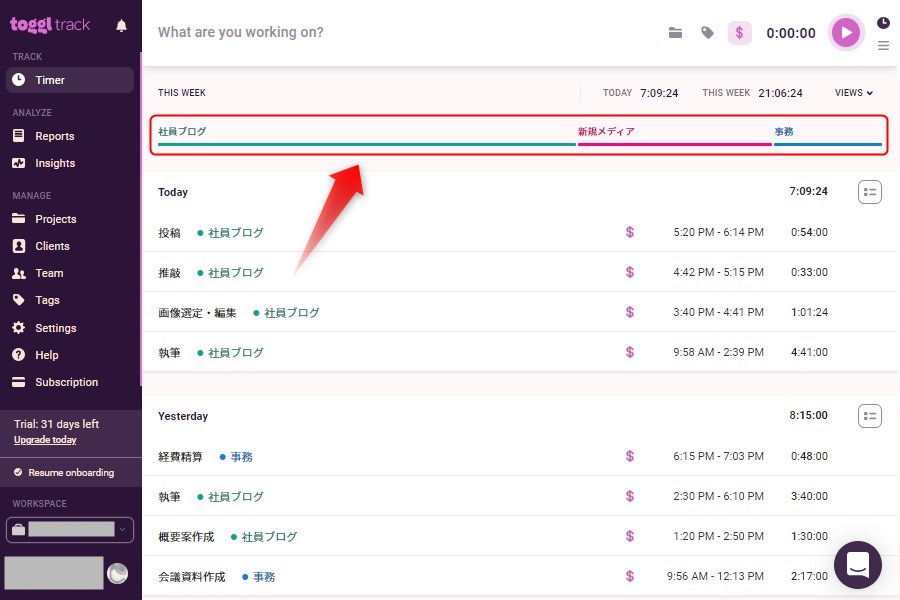
Task: Toggle billable icon on 9:58 AM 執筆 entry
Action: click(x=630, y=352)
